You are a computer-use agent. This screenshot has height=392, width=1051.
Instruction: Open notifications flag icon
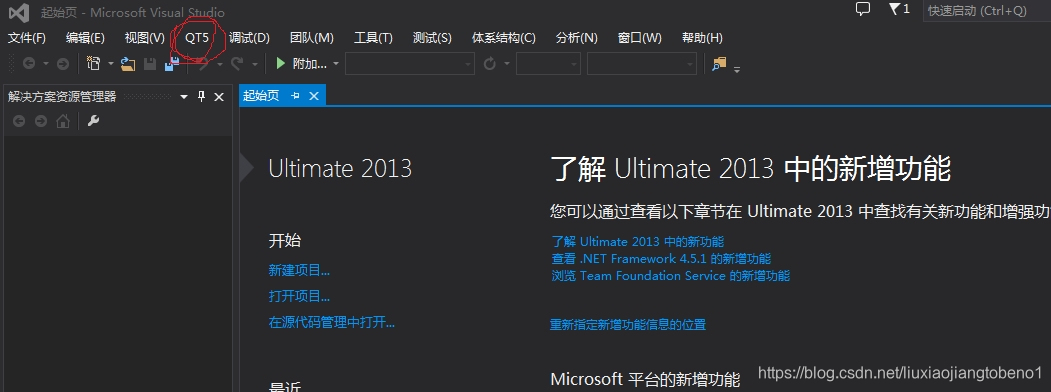coord(895,9)
